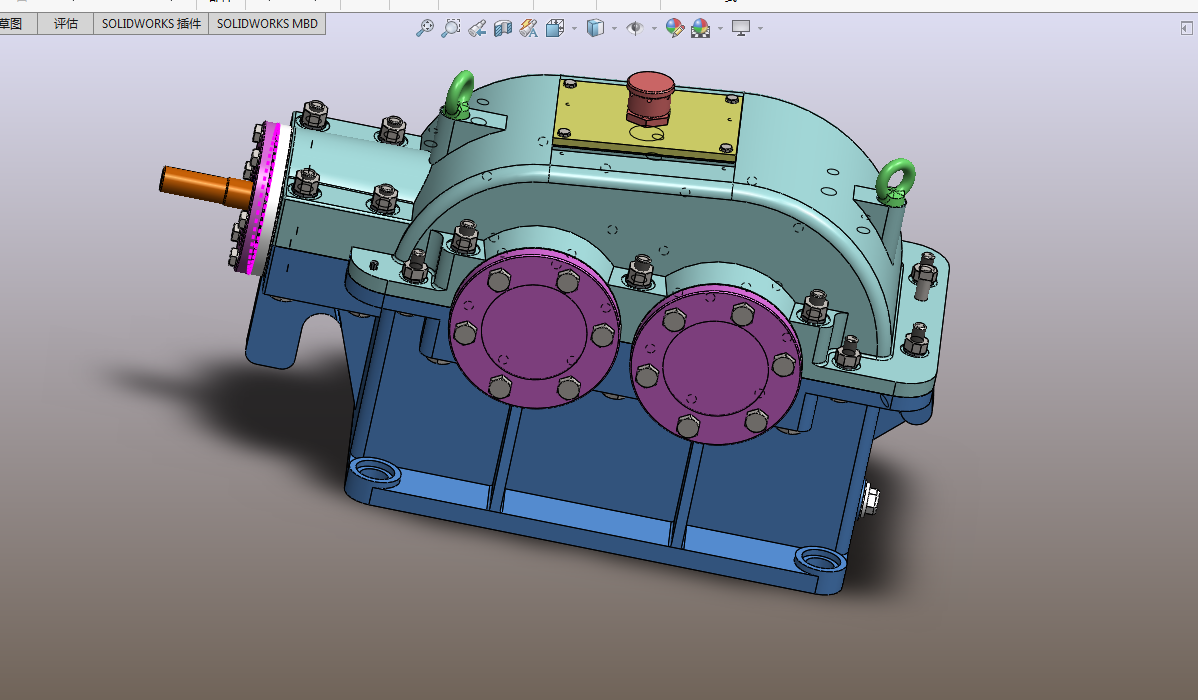This screenshot has width=1198, height=700.
Task: Open the Apply Scene dropdown arrow
Action: (719, 29)
